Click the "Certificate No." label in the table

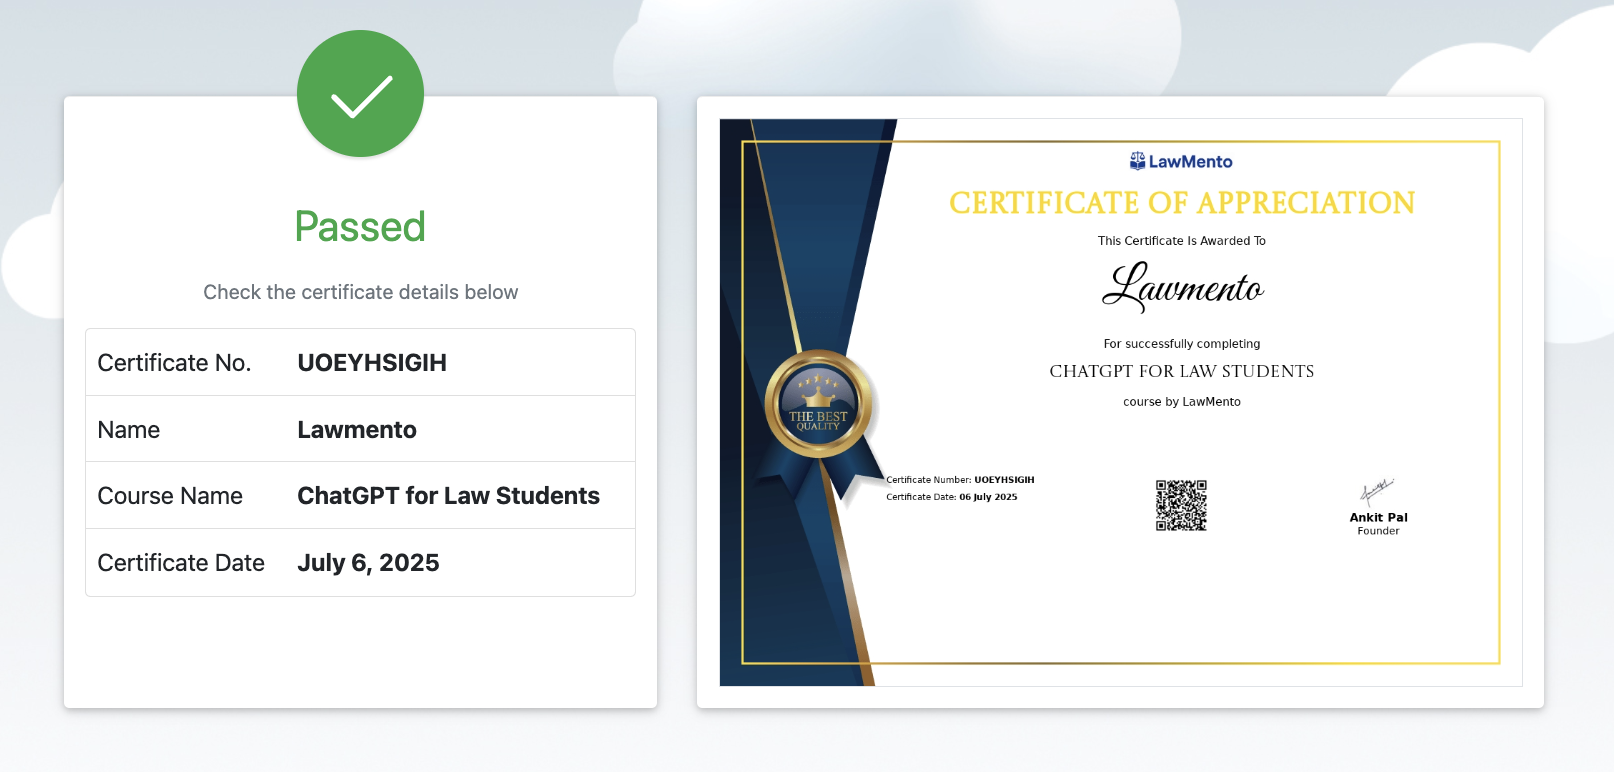coord(174,363)
